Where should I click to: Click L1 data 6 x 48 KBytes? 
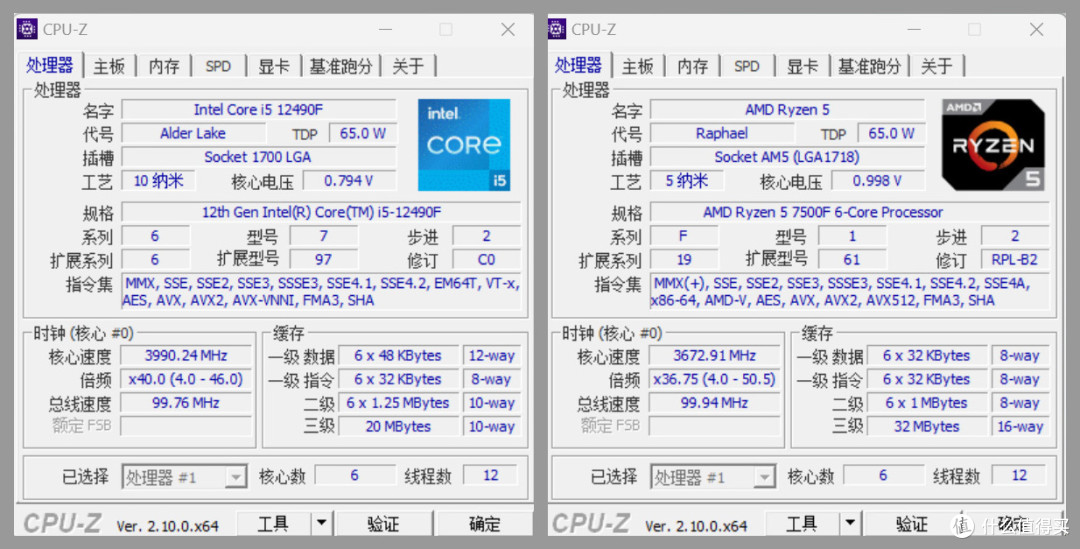click(398, 355)
